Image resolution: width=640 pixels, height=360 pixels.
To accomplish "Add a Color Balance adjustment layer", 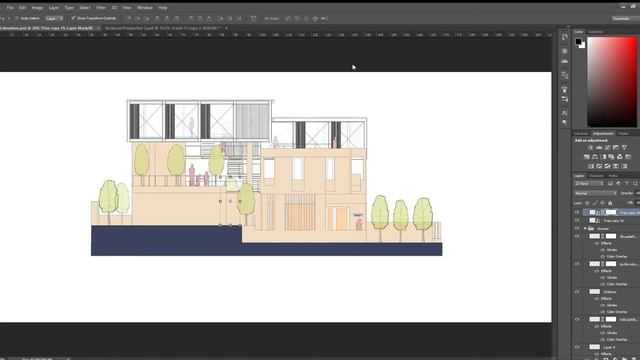I will 595,157.
